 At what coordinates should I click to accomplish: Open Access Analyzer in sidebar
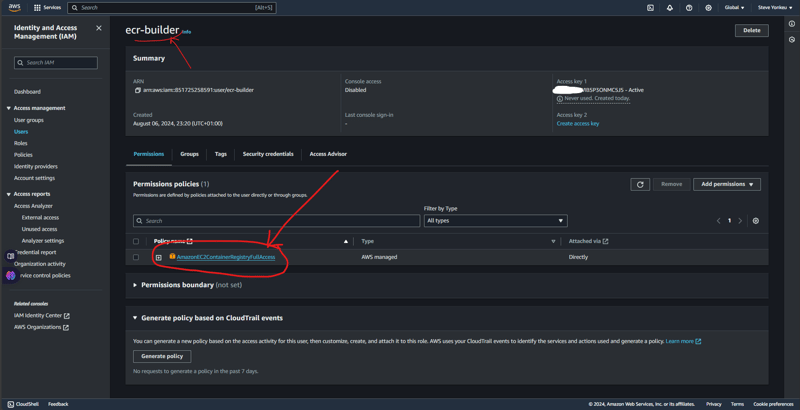[x=33, y=206]
